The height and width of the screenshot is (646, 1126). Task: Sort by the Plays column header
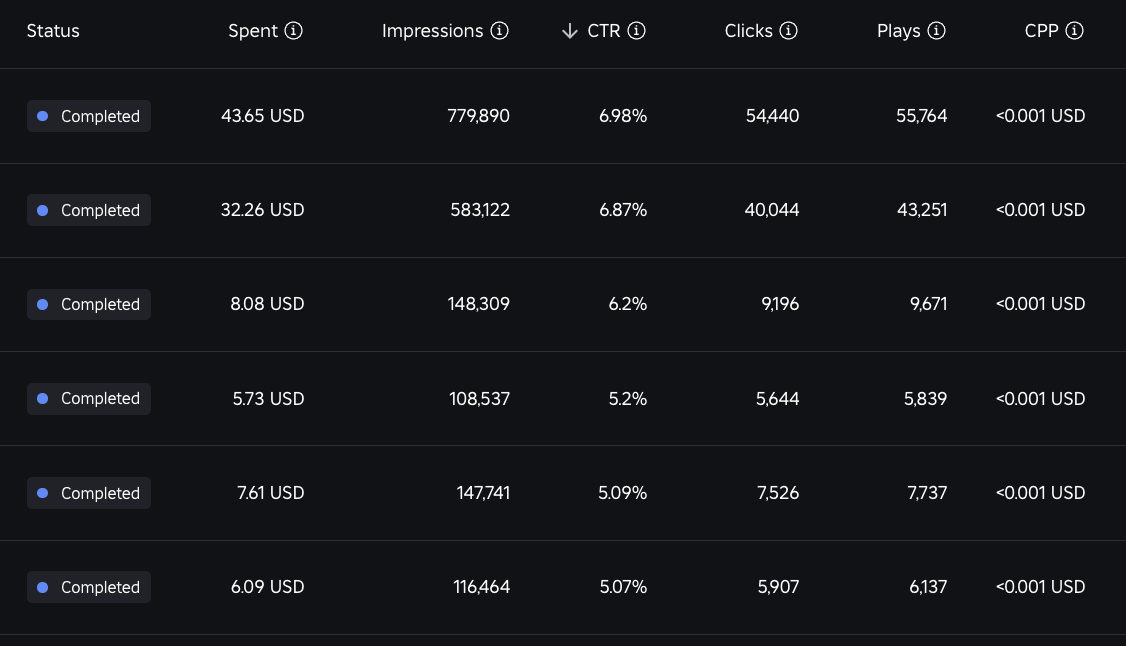898,31
